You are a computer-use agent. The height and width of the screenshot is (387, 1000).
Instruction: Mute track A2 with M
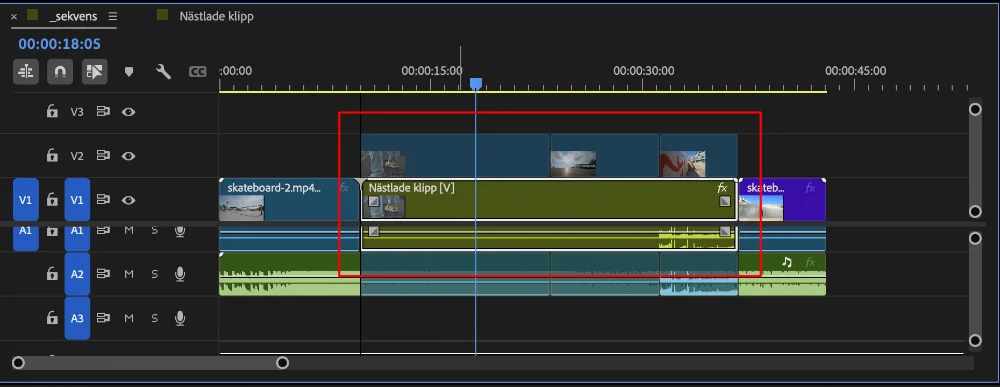click(129, 274)
